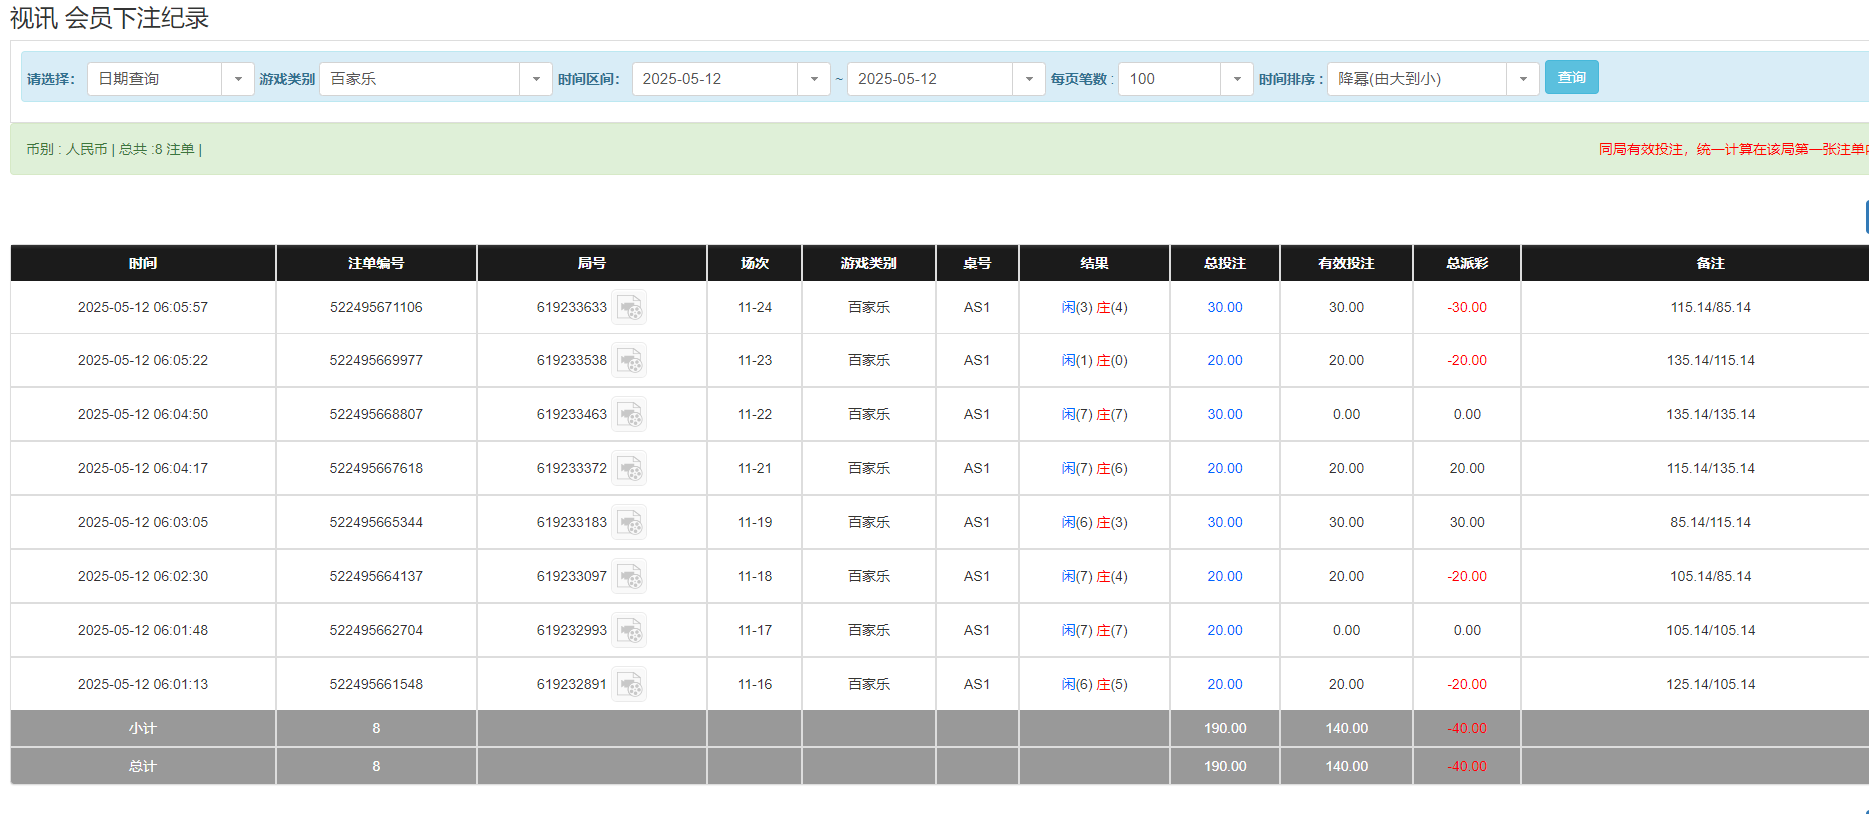The height and width of the screenshot is (814, 1869).
Task: Open video replay icon for round 619233538
Action: point(629,361)
